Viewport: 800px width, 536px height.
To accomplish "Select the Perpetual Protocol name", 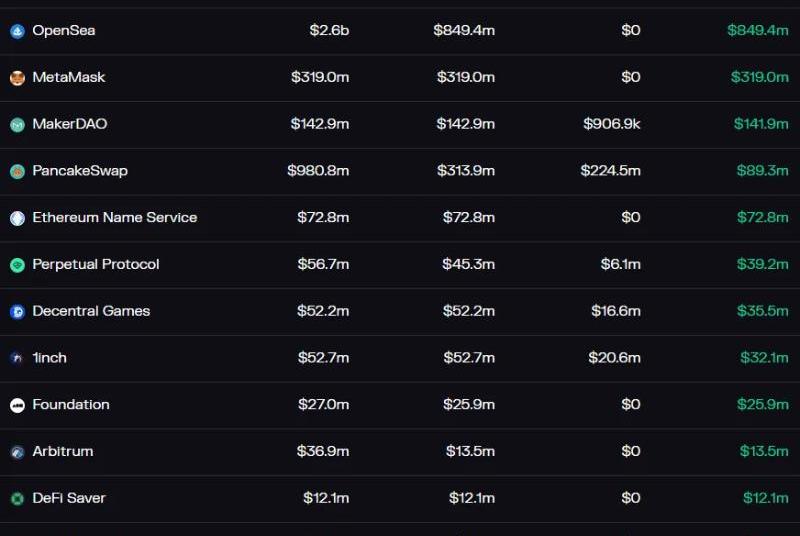I will point(96,264).
